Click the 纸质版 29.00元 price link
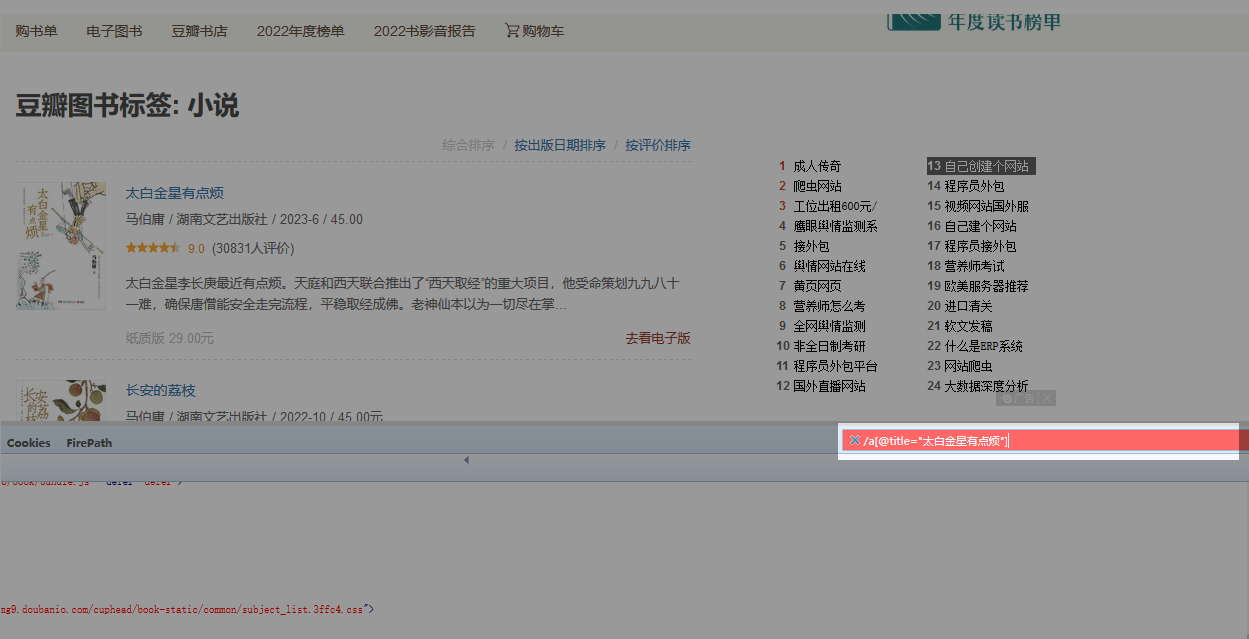The height and width of the screenshot is (639, 1249). pos(170,338)
